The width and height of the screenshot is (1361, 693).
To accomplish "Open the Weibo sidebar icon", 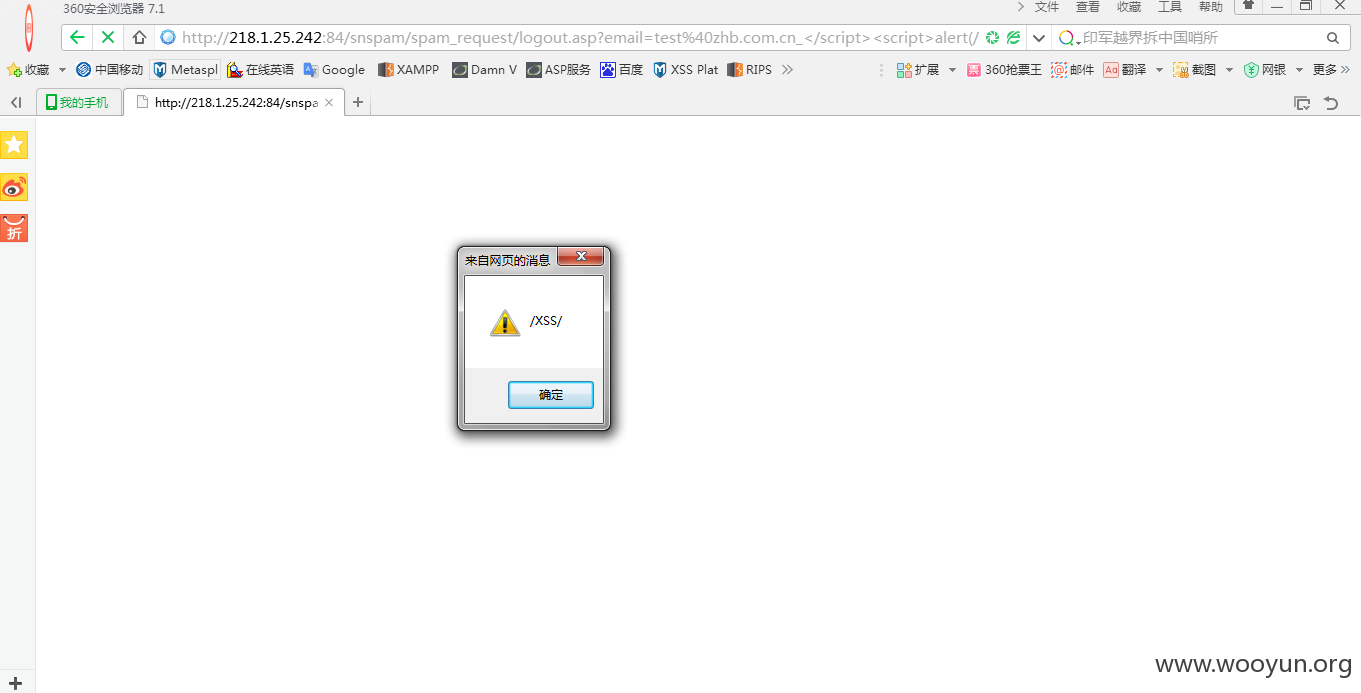I will click(x=14, y=187).
